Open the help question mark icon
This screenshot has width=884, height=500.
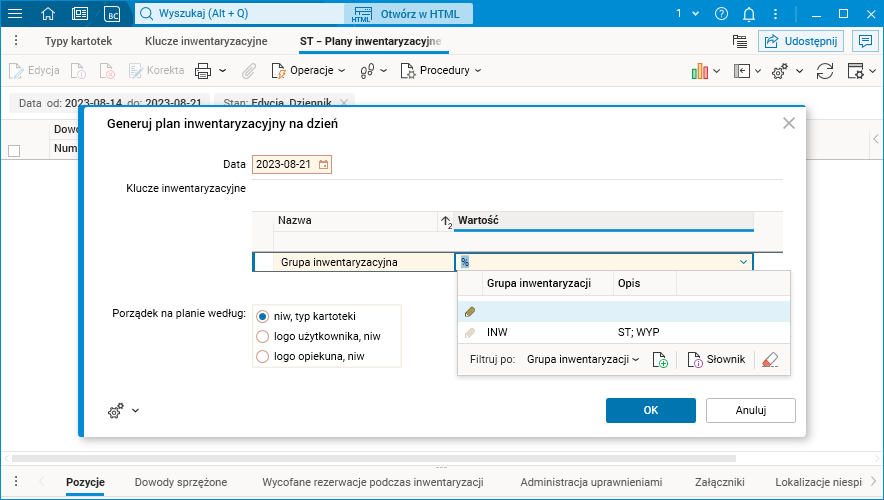(721, 14)
